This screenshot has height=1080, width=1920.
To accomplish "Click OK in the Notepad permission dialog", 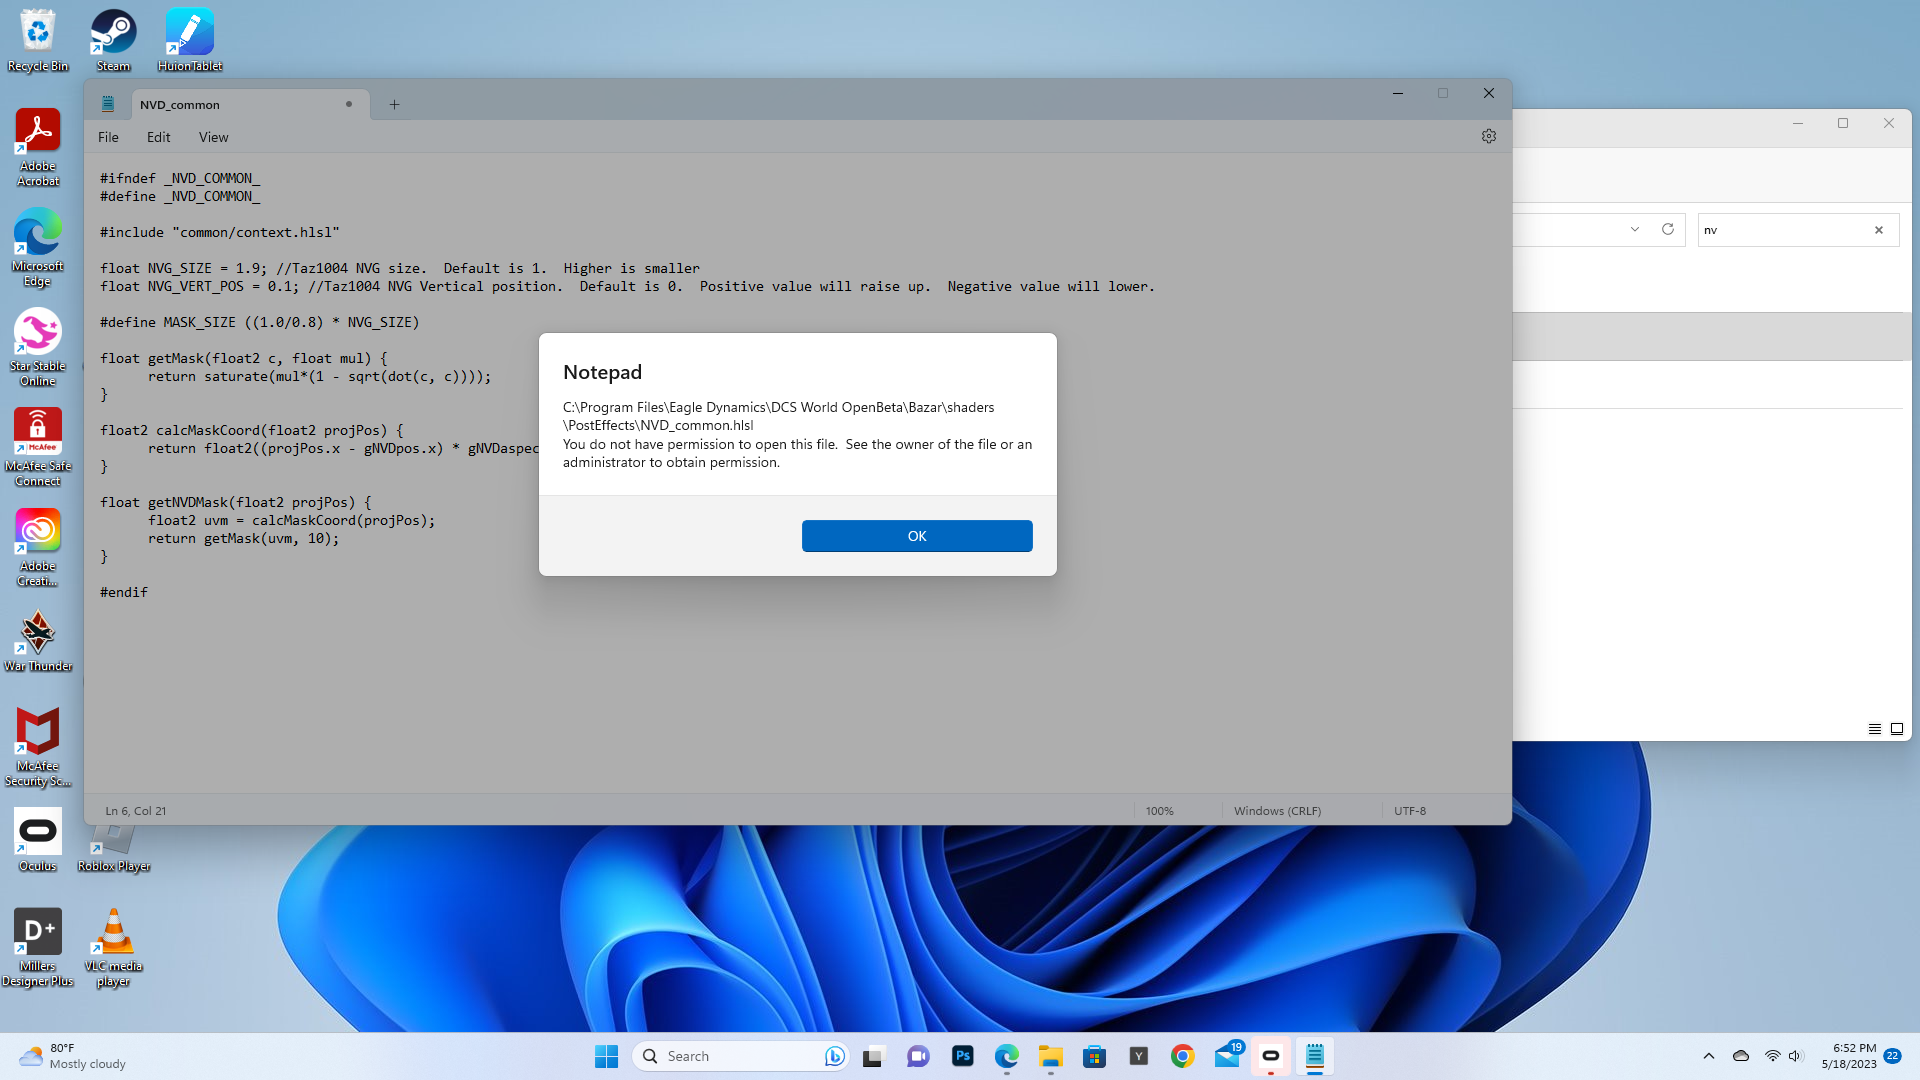I will coord(917,536).
